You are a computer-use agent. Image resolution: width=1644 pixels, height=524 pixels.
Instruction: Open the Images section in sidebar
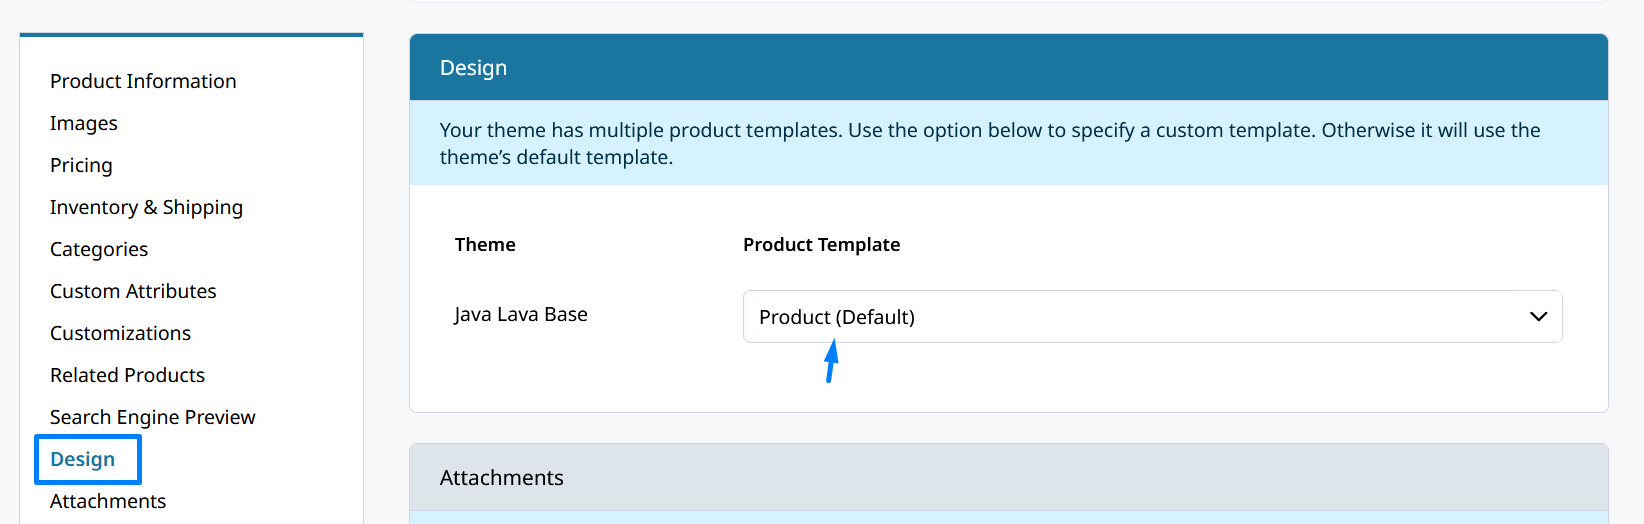84,123
